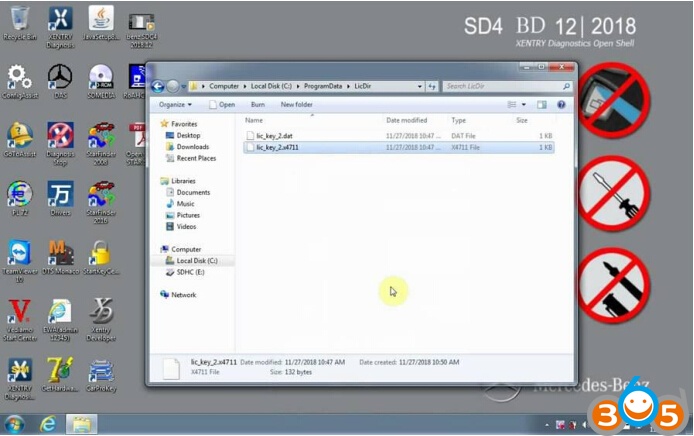This screenshot has width=694, height=436.
Task: Click the Explorer Forward navigation arrow
Action: 173,86
